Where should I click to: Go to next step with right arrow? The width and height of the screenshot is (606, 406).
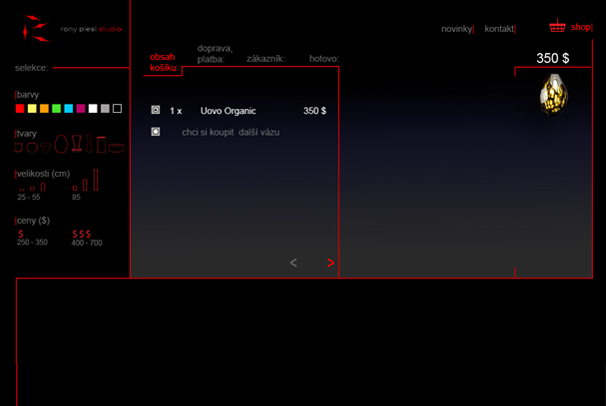[x=331, y=263]
